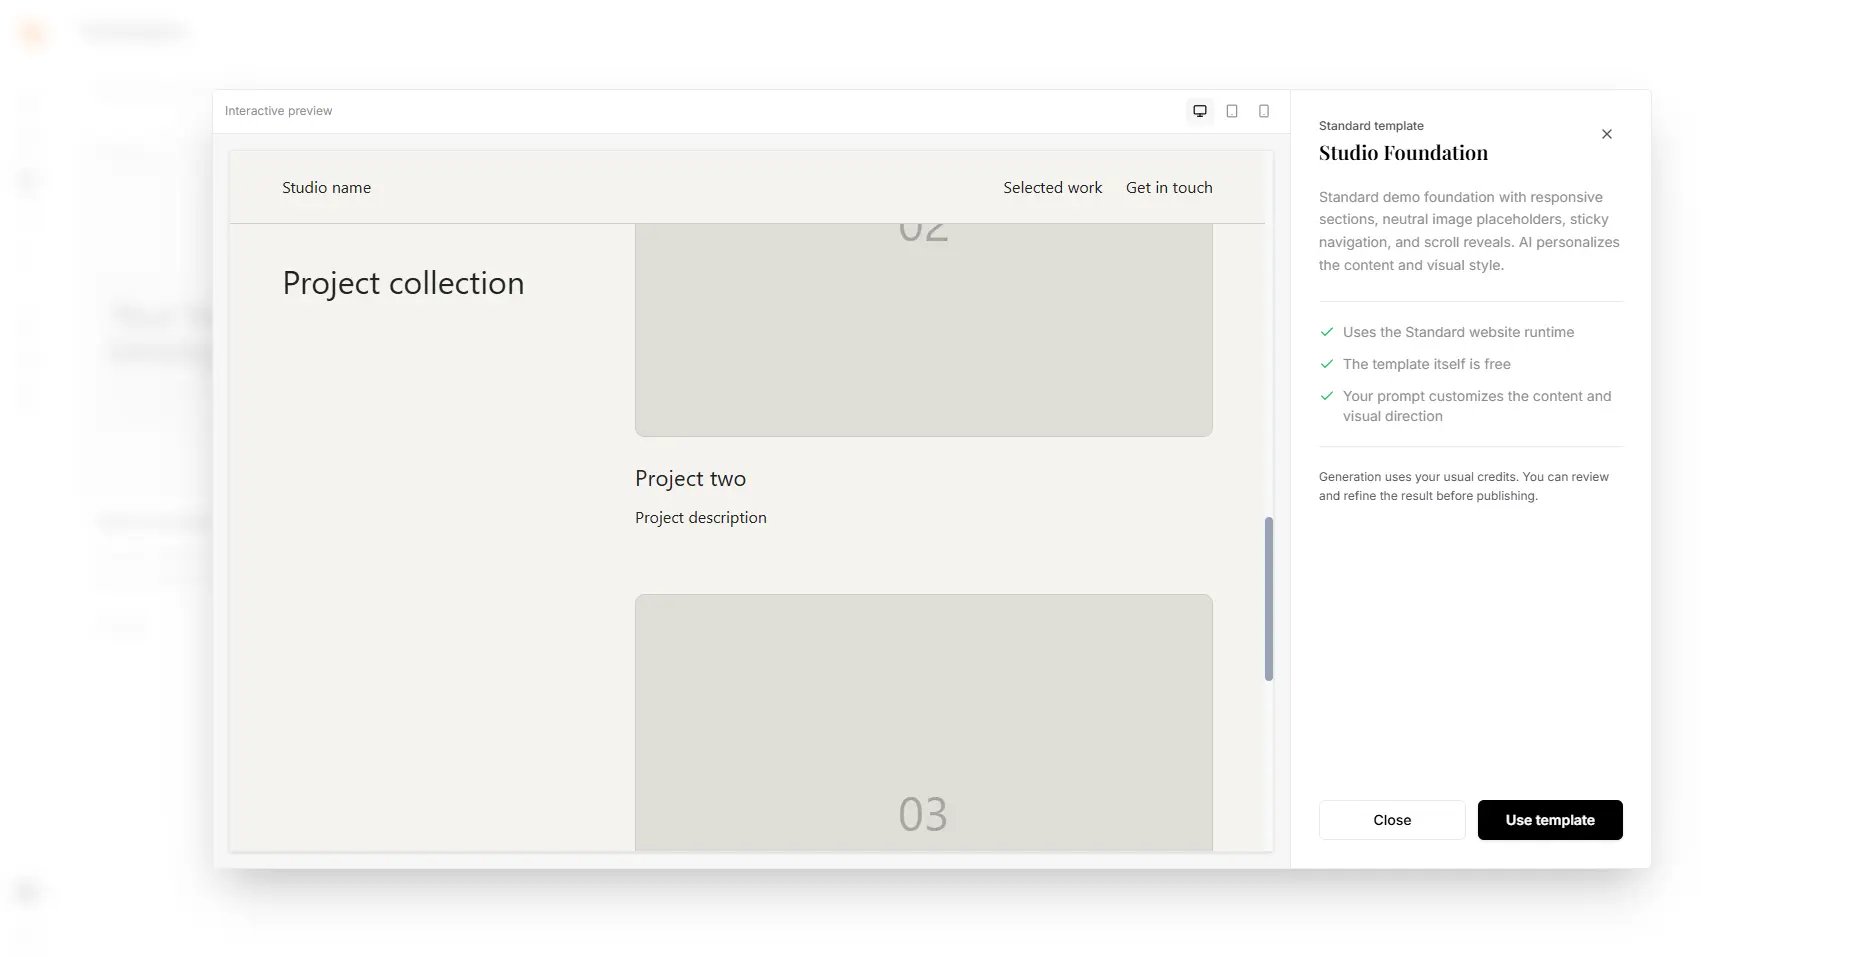Click 'Uses the Standard website runtime' text
Image resolution: width=1864 pixels, height=957 pixels.
1458,332
